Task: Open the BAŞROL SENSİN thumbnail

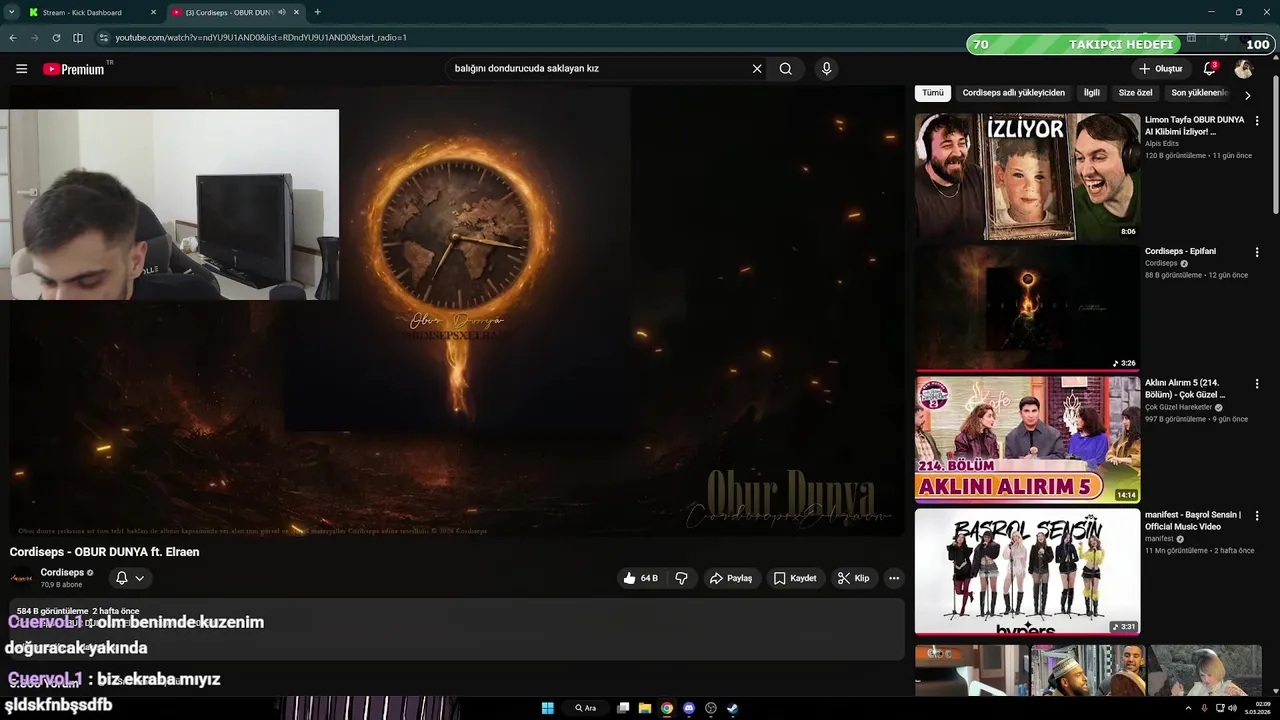Action: pos(1027,571)
